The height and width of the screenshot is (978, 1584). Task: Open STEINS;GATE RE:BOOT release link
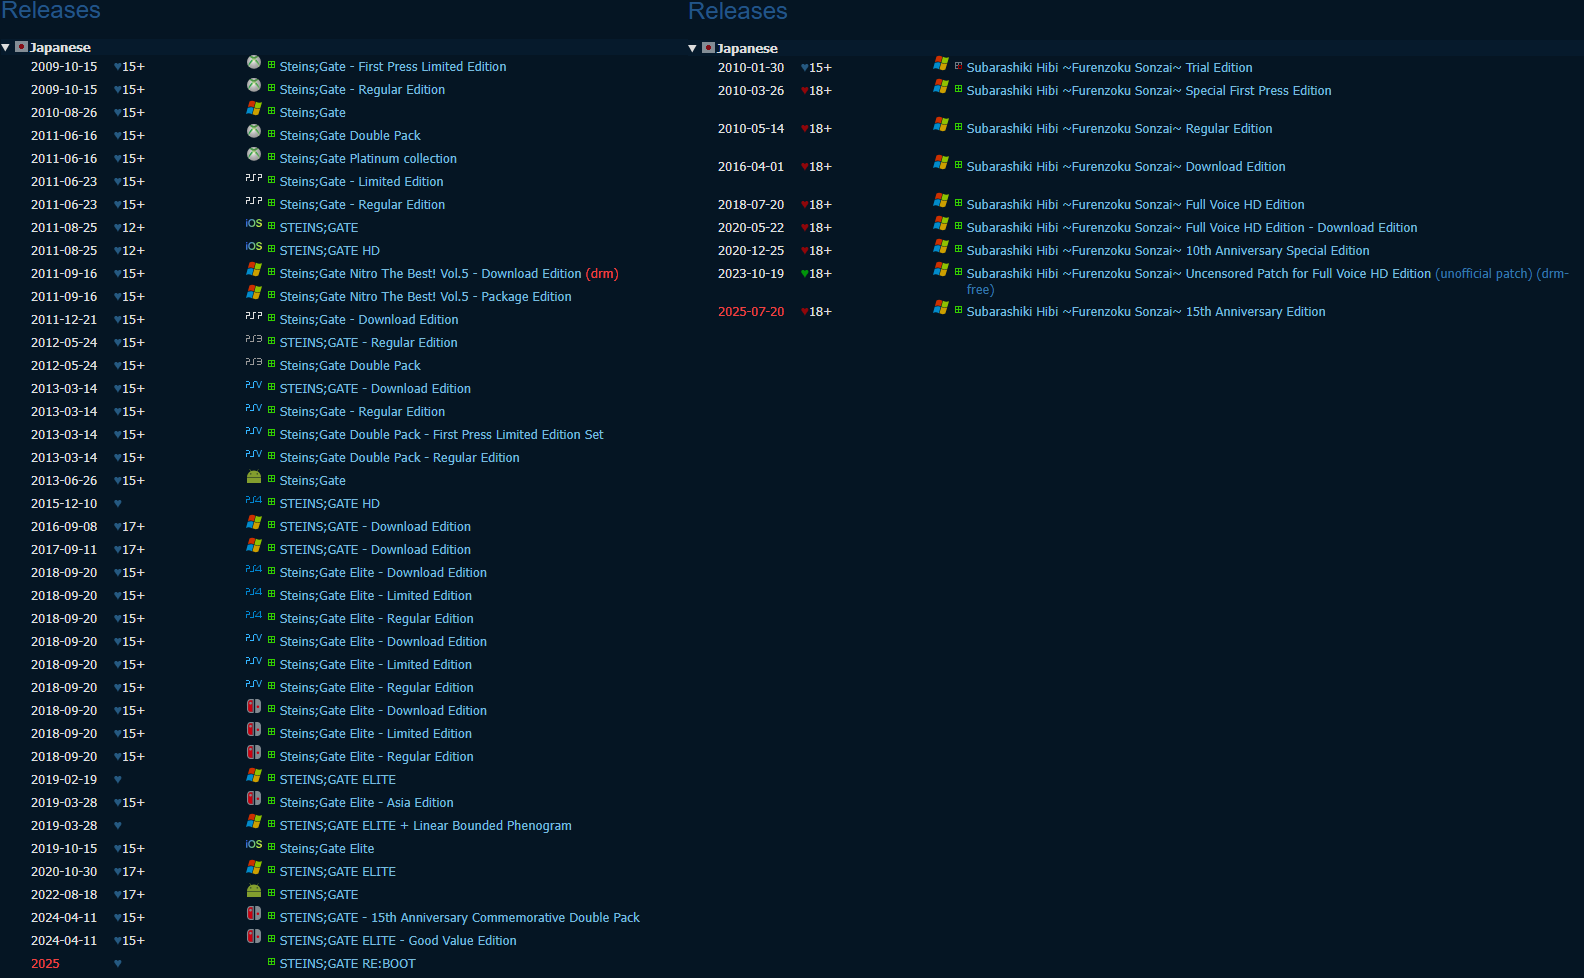point(347,964)
